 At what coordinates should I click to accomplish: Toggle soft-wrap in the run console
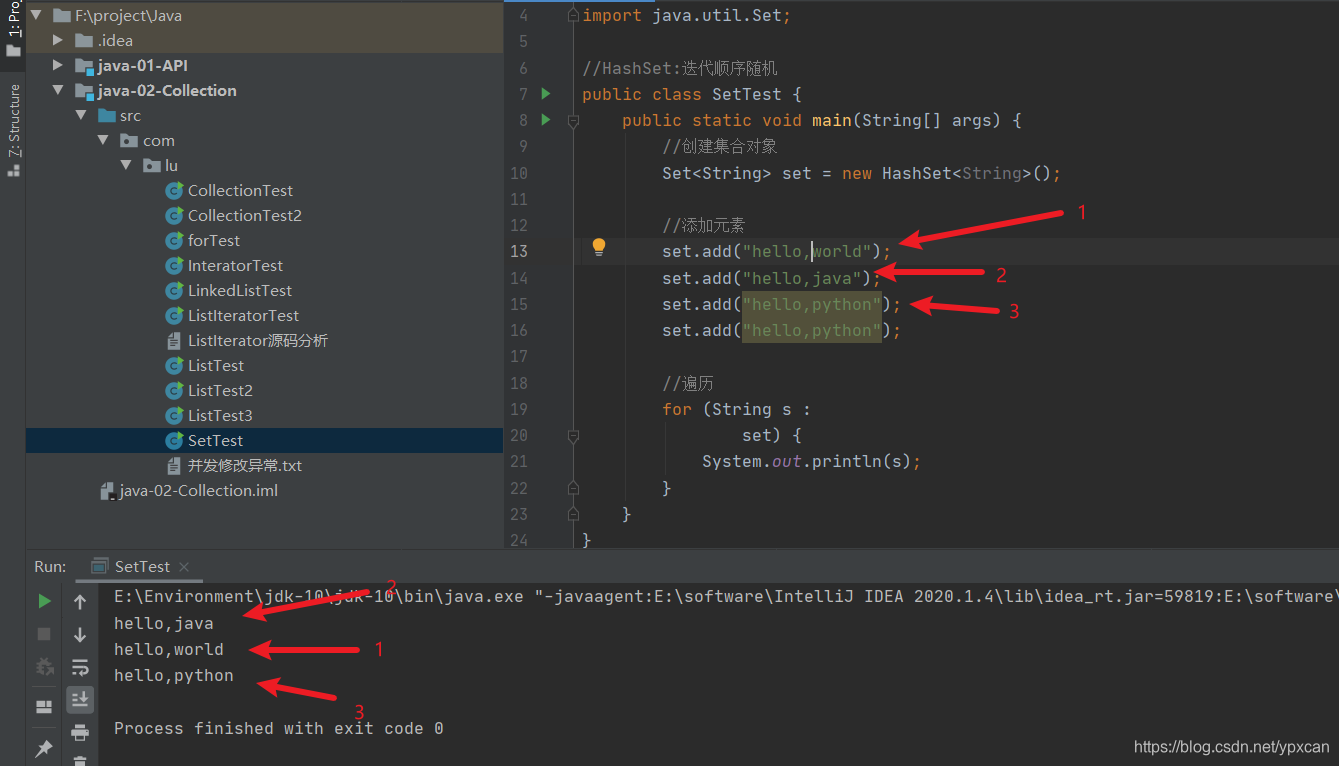[80, 667]
